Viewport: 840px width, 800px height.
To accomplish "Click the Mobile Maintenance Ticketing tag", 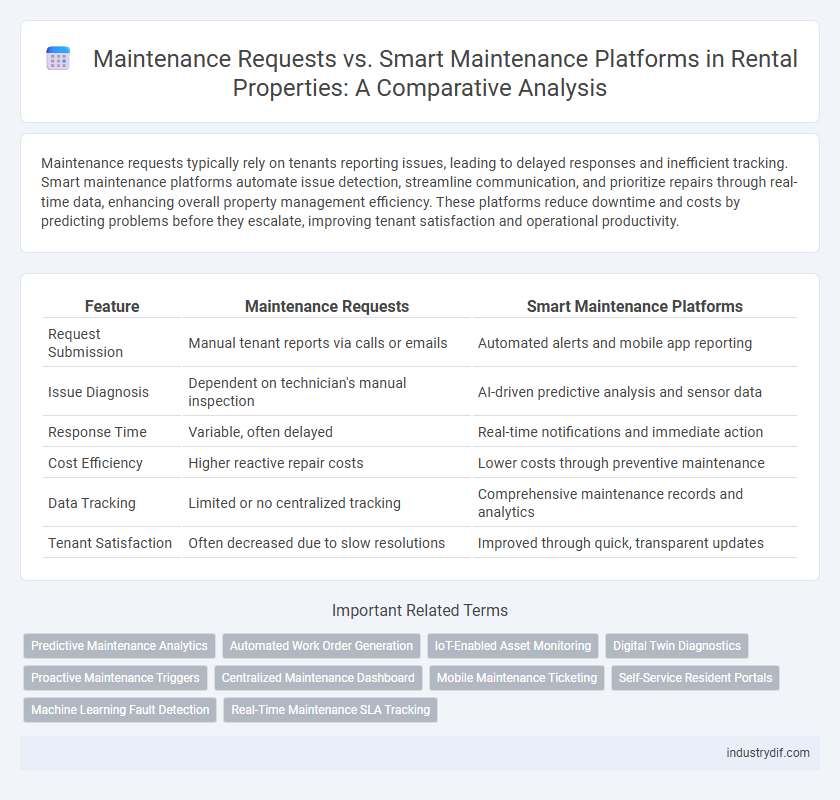I will (x=517, y=678).
